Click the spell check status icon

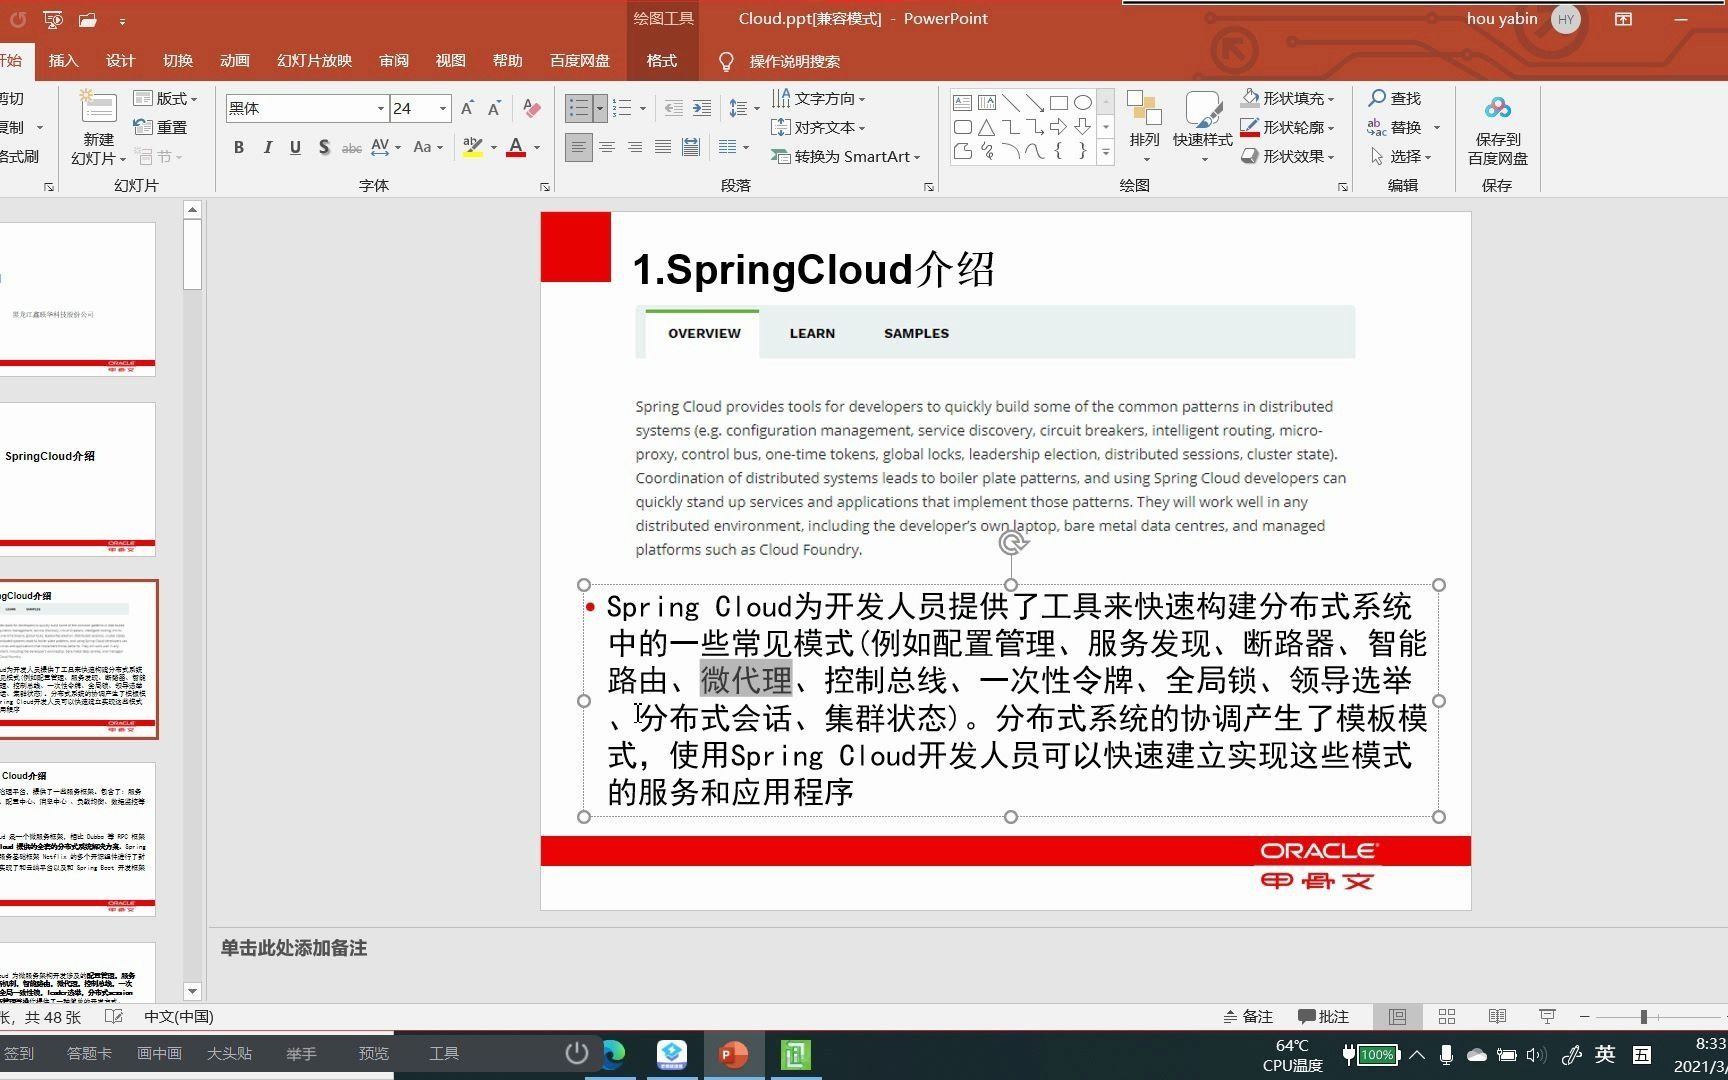click(114, 1017)
